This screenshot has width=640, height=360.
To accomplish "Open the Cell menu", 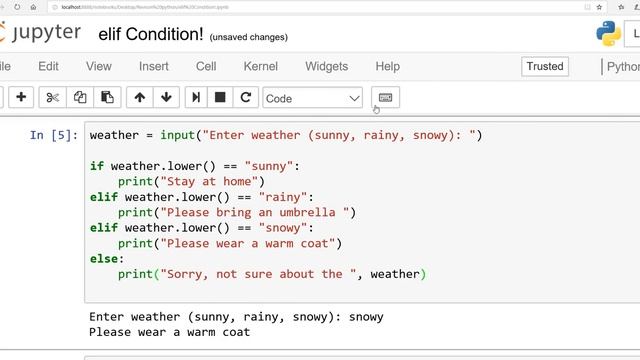I will pos(206,67).
